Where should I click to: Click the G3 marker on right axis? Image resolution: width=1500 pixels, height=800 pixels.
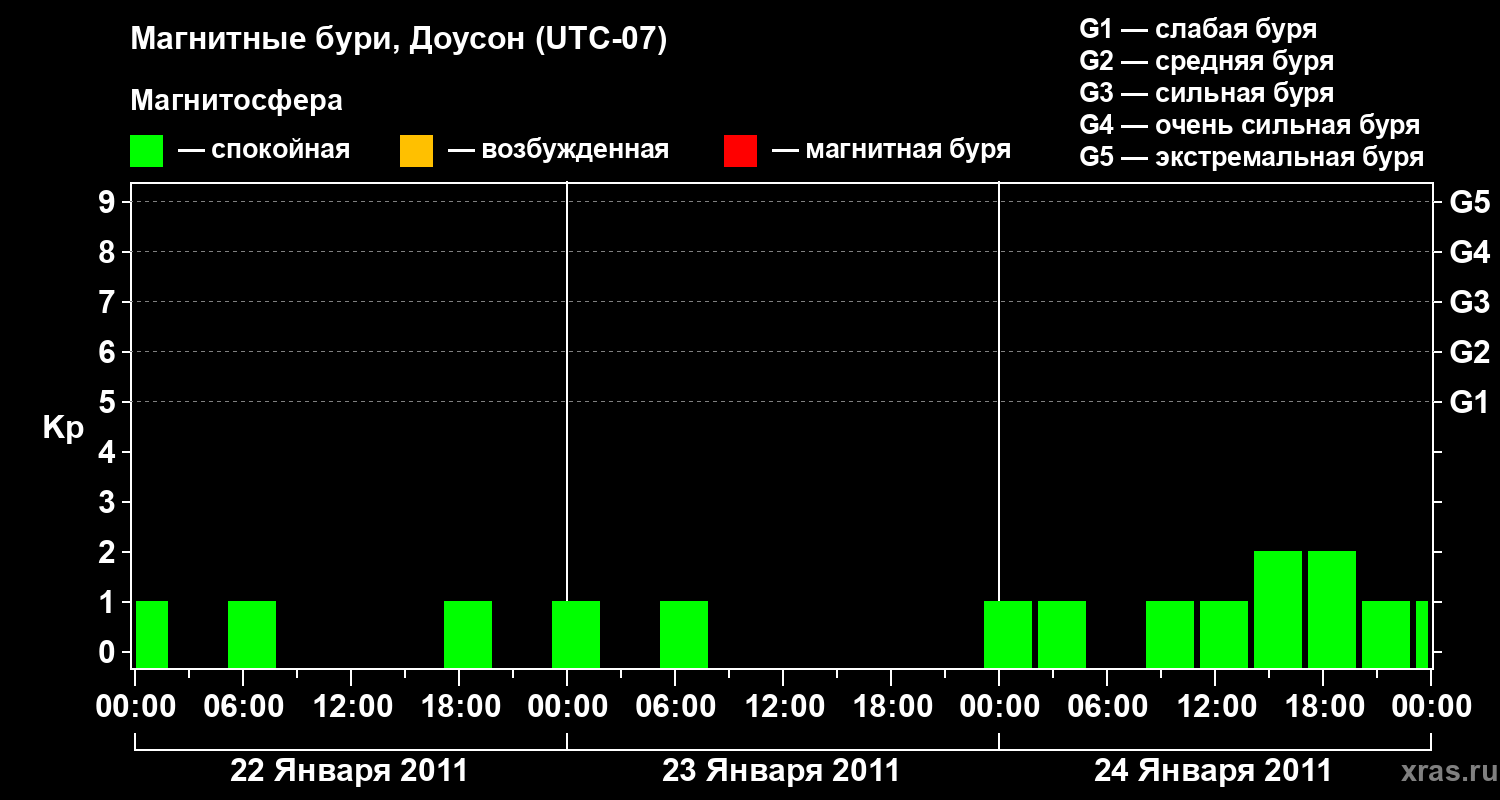tap(1469, 302)
